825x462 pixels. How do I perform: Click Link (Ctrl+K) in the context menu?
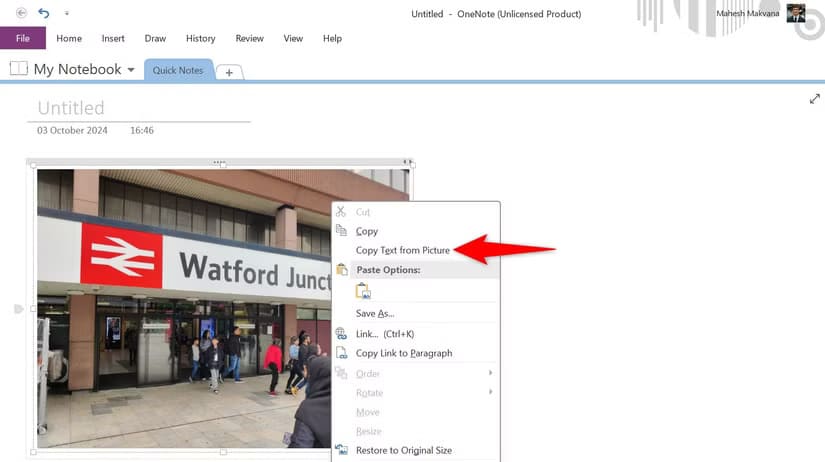384,333
